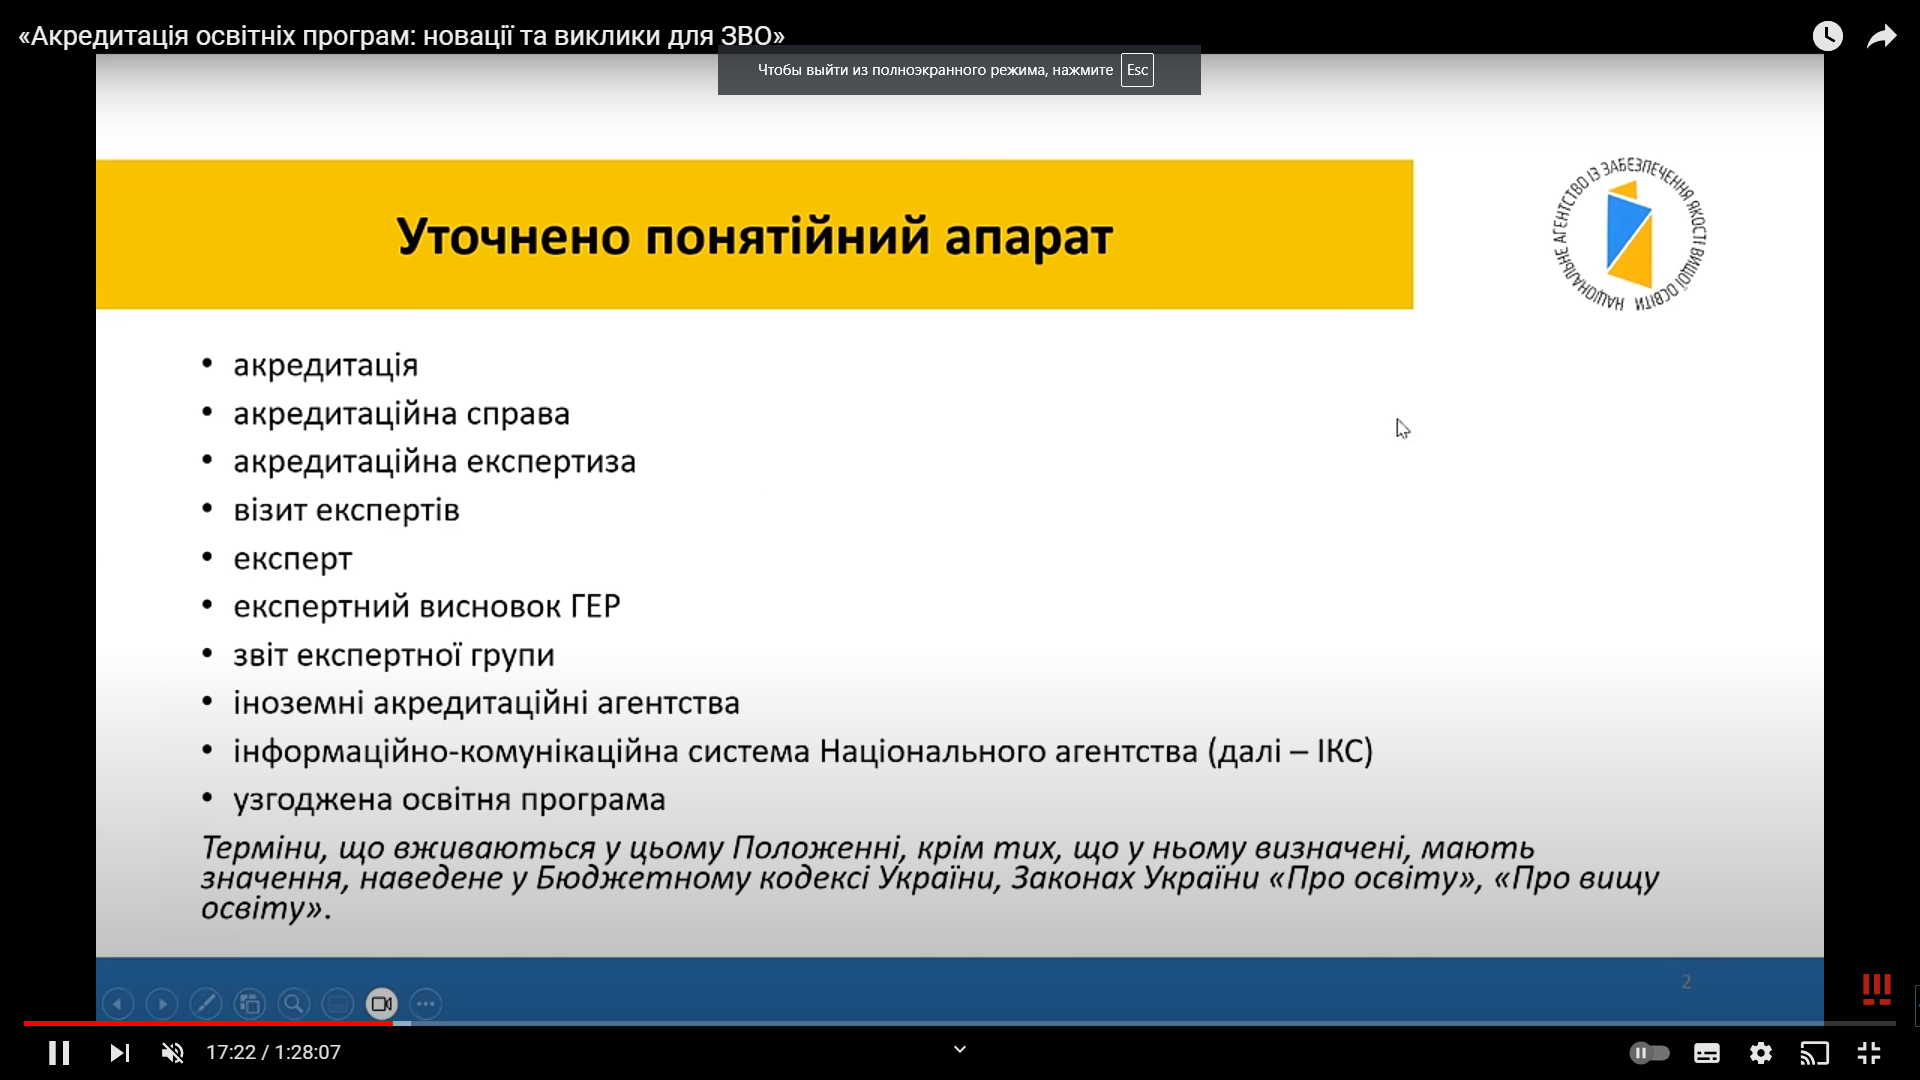This screenshot has width=1920, height=1080.
Task: Select the slide zoom magnifier icon
Action: [294, 1003]
